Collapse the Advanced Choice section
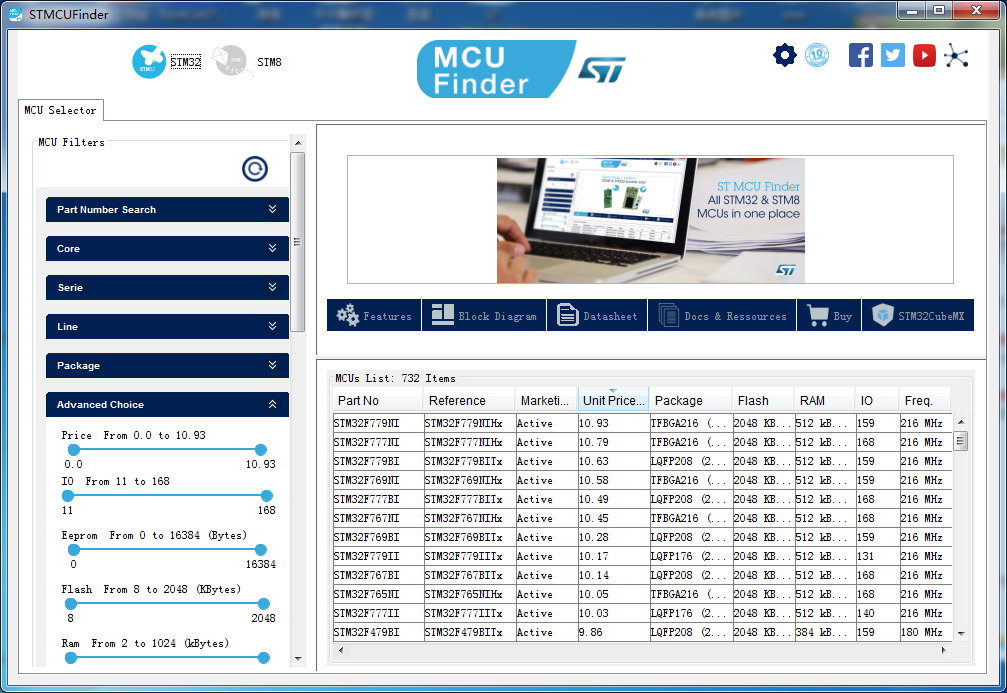Image resolution: width=1007 pixels, height=693 pixels. click(x=167, y=405)
